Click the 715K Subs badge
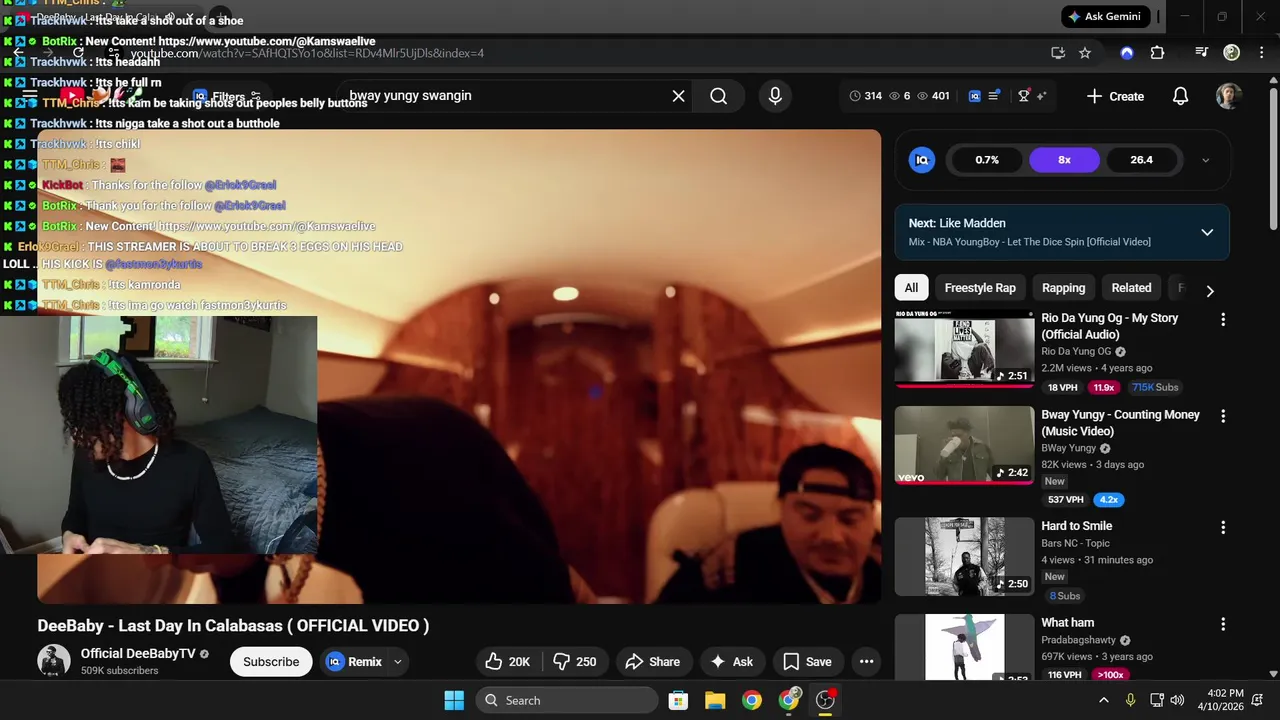The image size is (1280, 720). click(1155, 388)
